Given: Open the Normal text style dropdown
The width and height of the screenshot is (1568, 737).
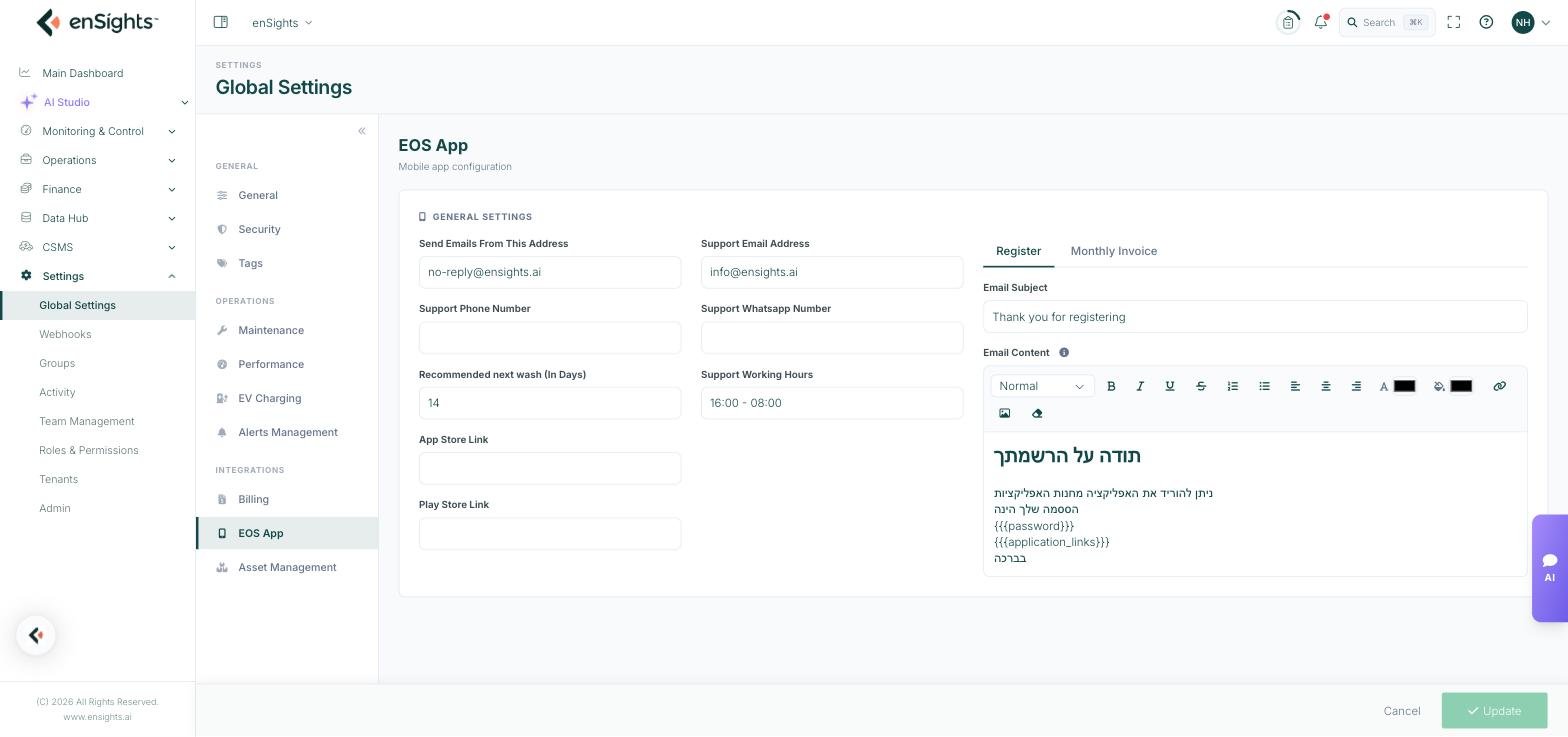Looking at the screenshot, I should (1042, 386).
